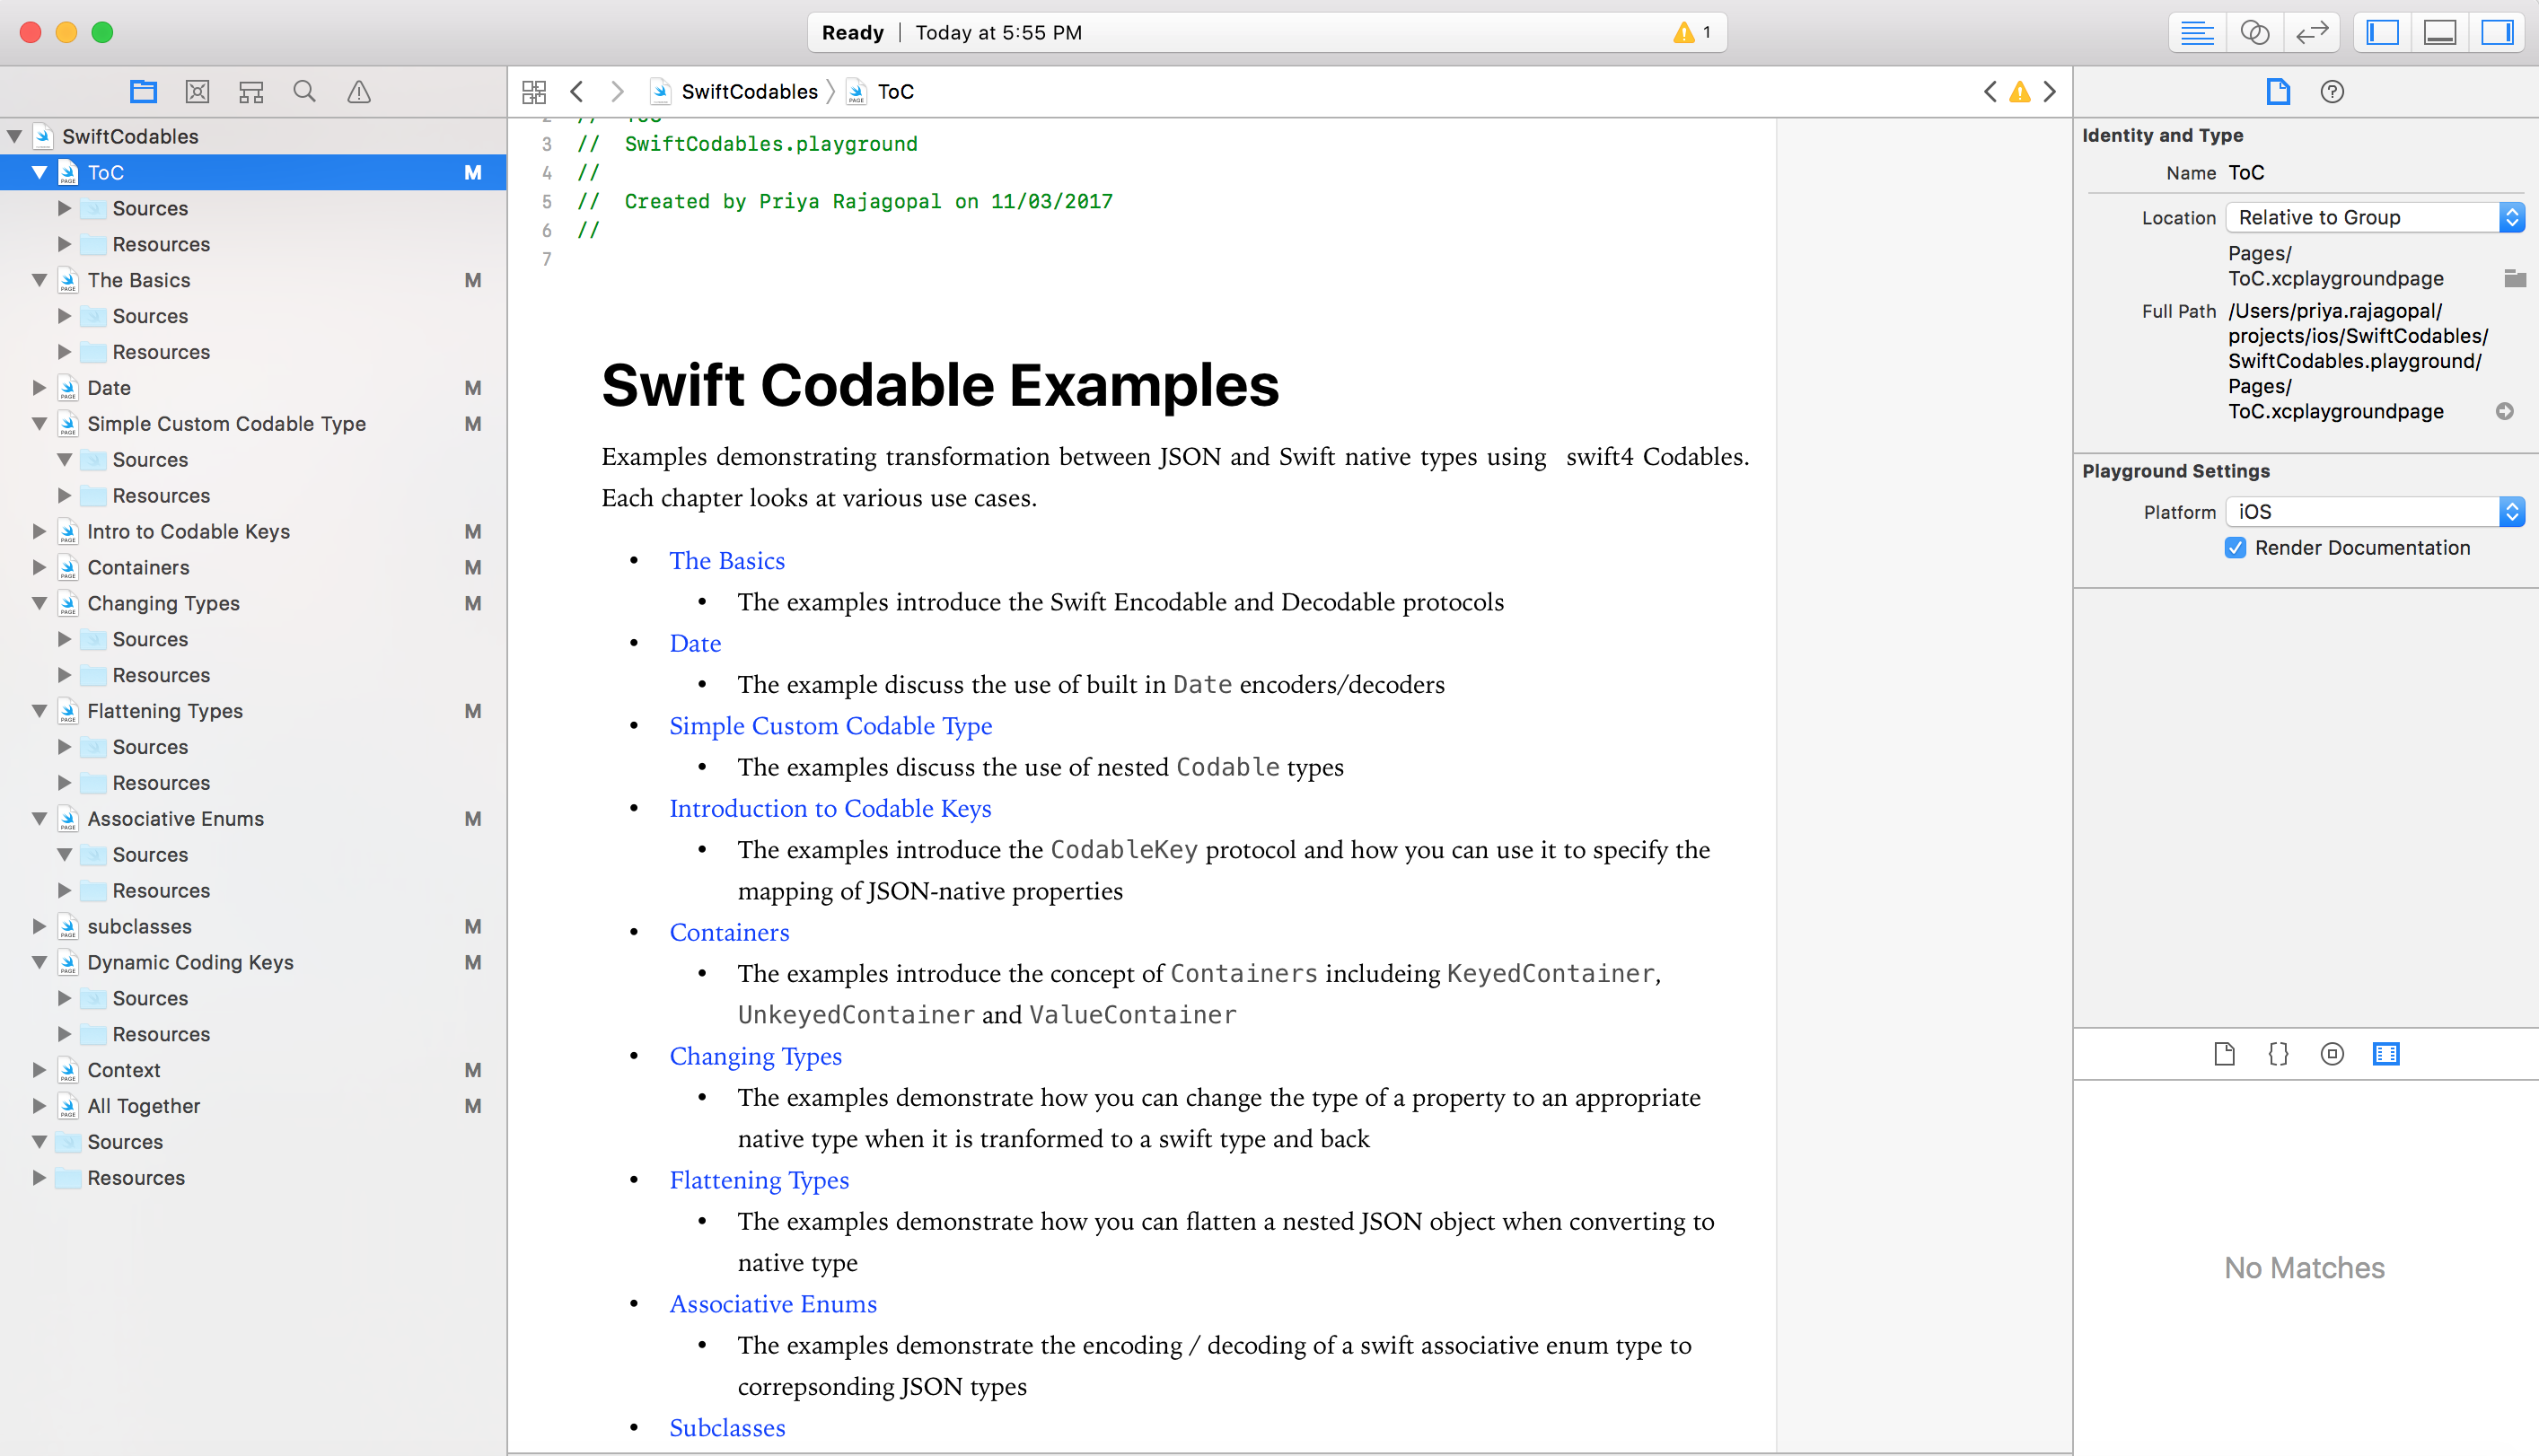Select the Associative Enums page

click(253, 819)
